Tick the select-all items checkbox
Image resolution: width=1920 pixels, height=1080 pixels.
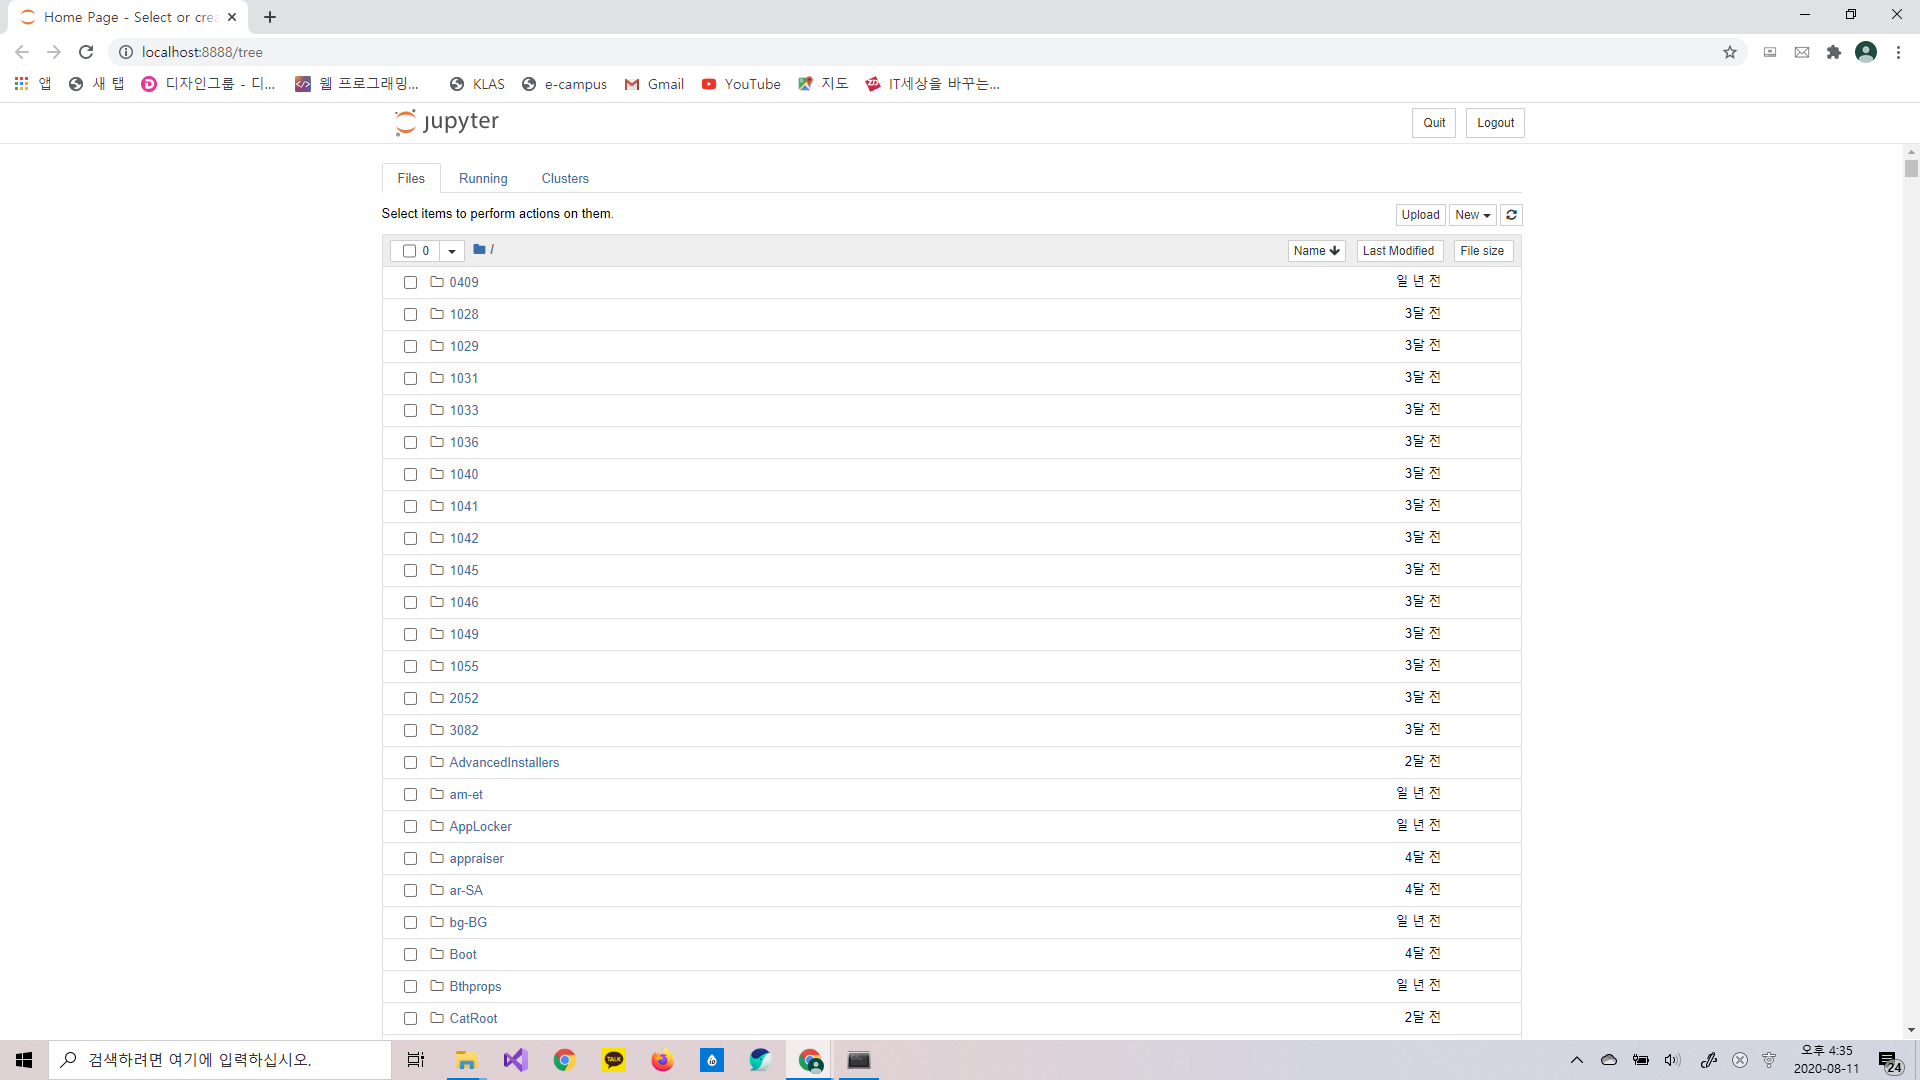(409, 251)
